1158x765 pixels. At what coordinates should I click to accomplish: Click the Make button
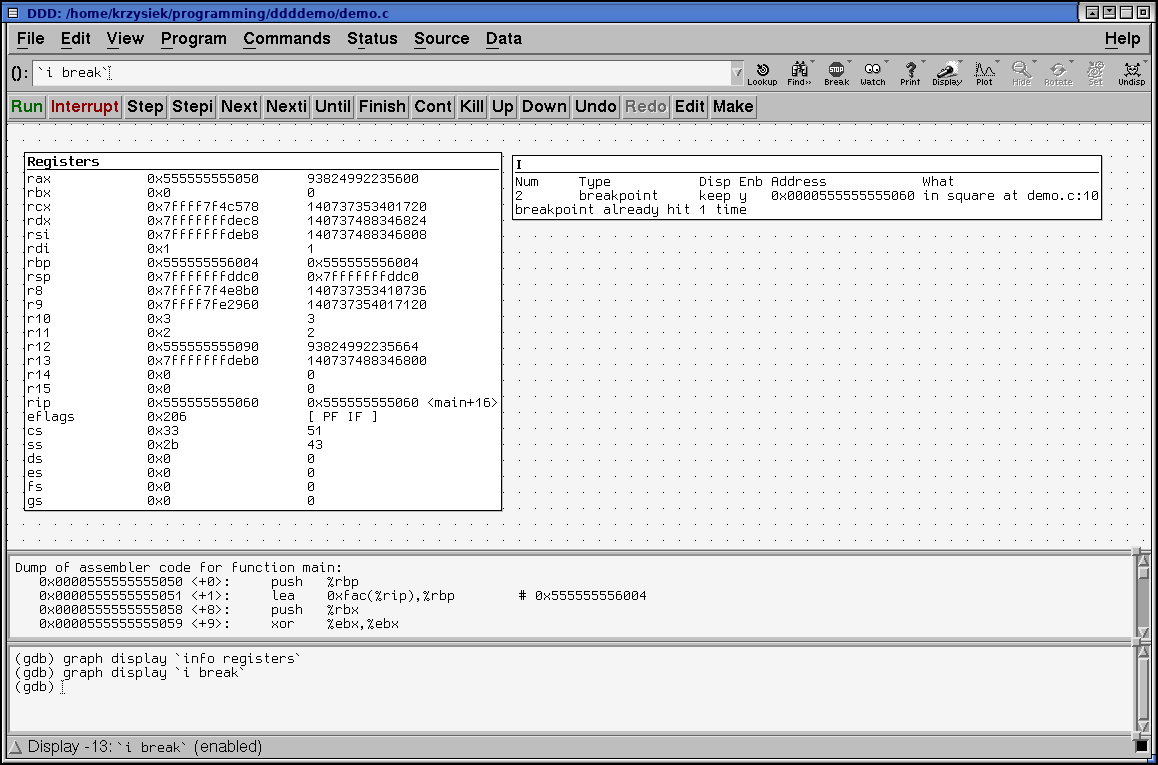click(733, 106)
